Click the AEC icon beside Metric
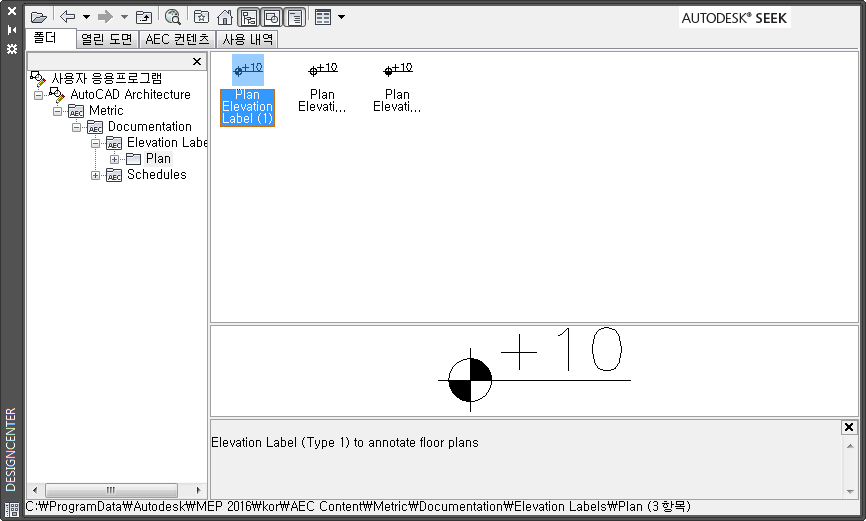Image resolution: width=866 pixels, height=521 pixels. pos(76,111)
